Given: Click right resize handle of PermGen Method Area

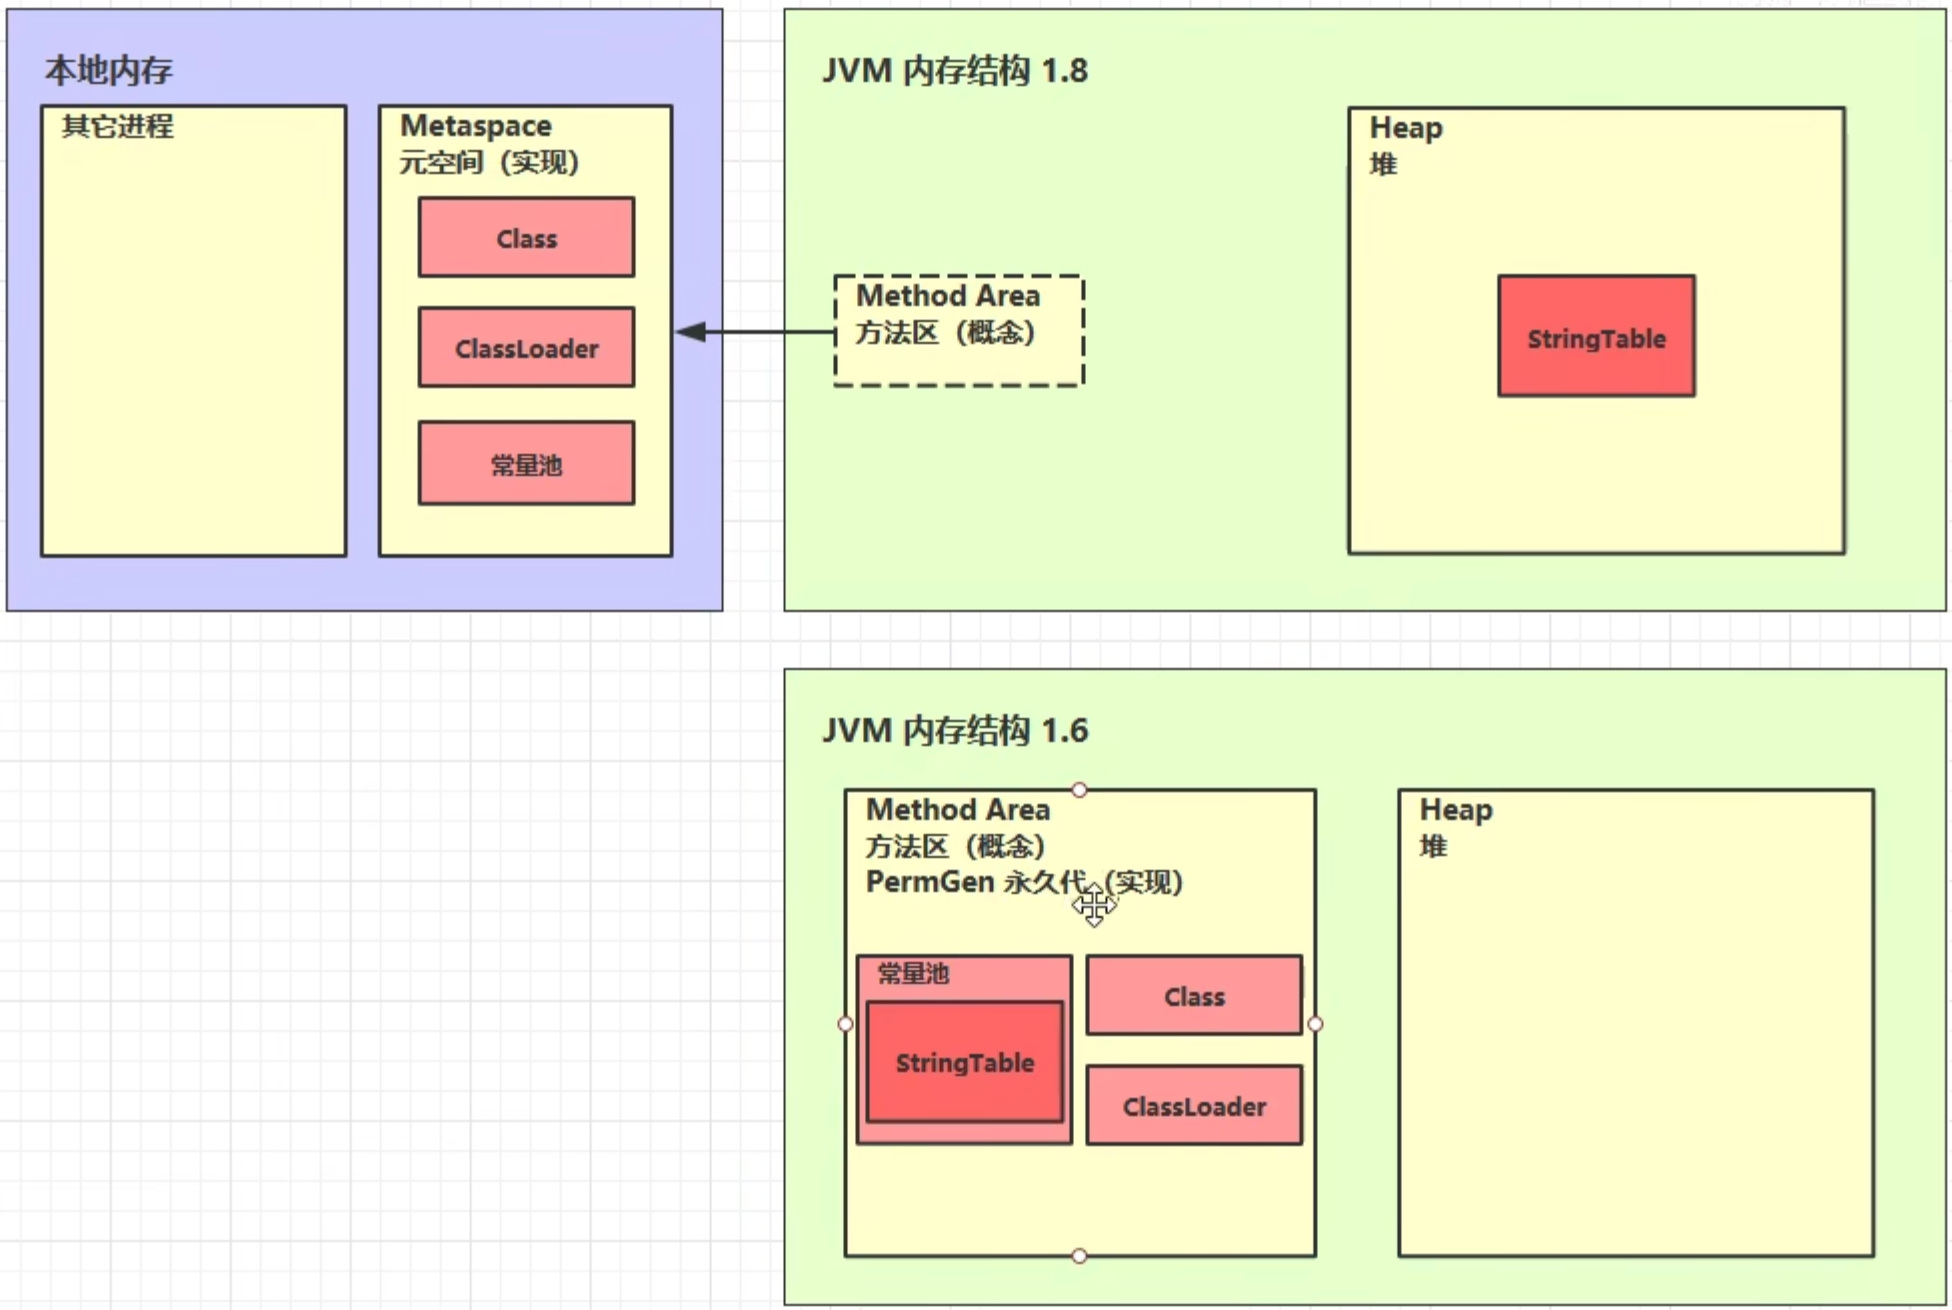Looking at the screenshot, I should [x=1315, y=1024].
